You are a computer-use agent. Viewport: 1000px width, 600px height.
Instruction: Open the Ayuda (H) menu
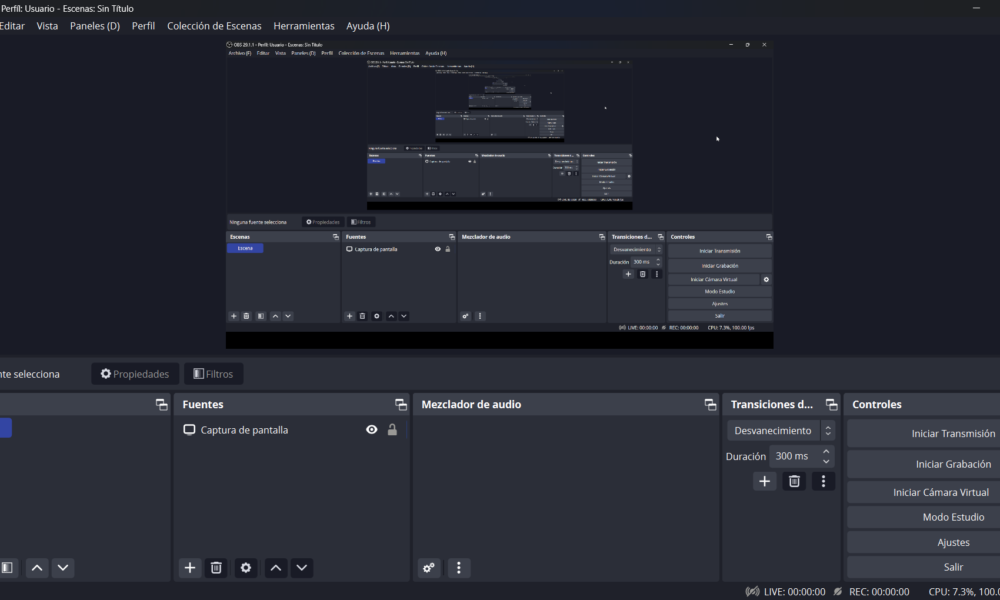click(x=368, y=26)
